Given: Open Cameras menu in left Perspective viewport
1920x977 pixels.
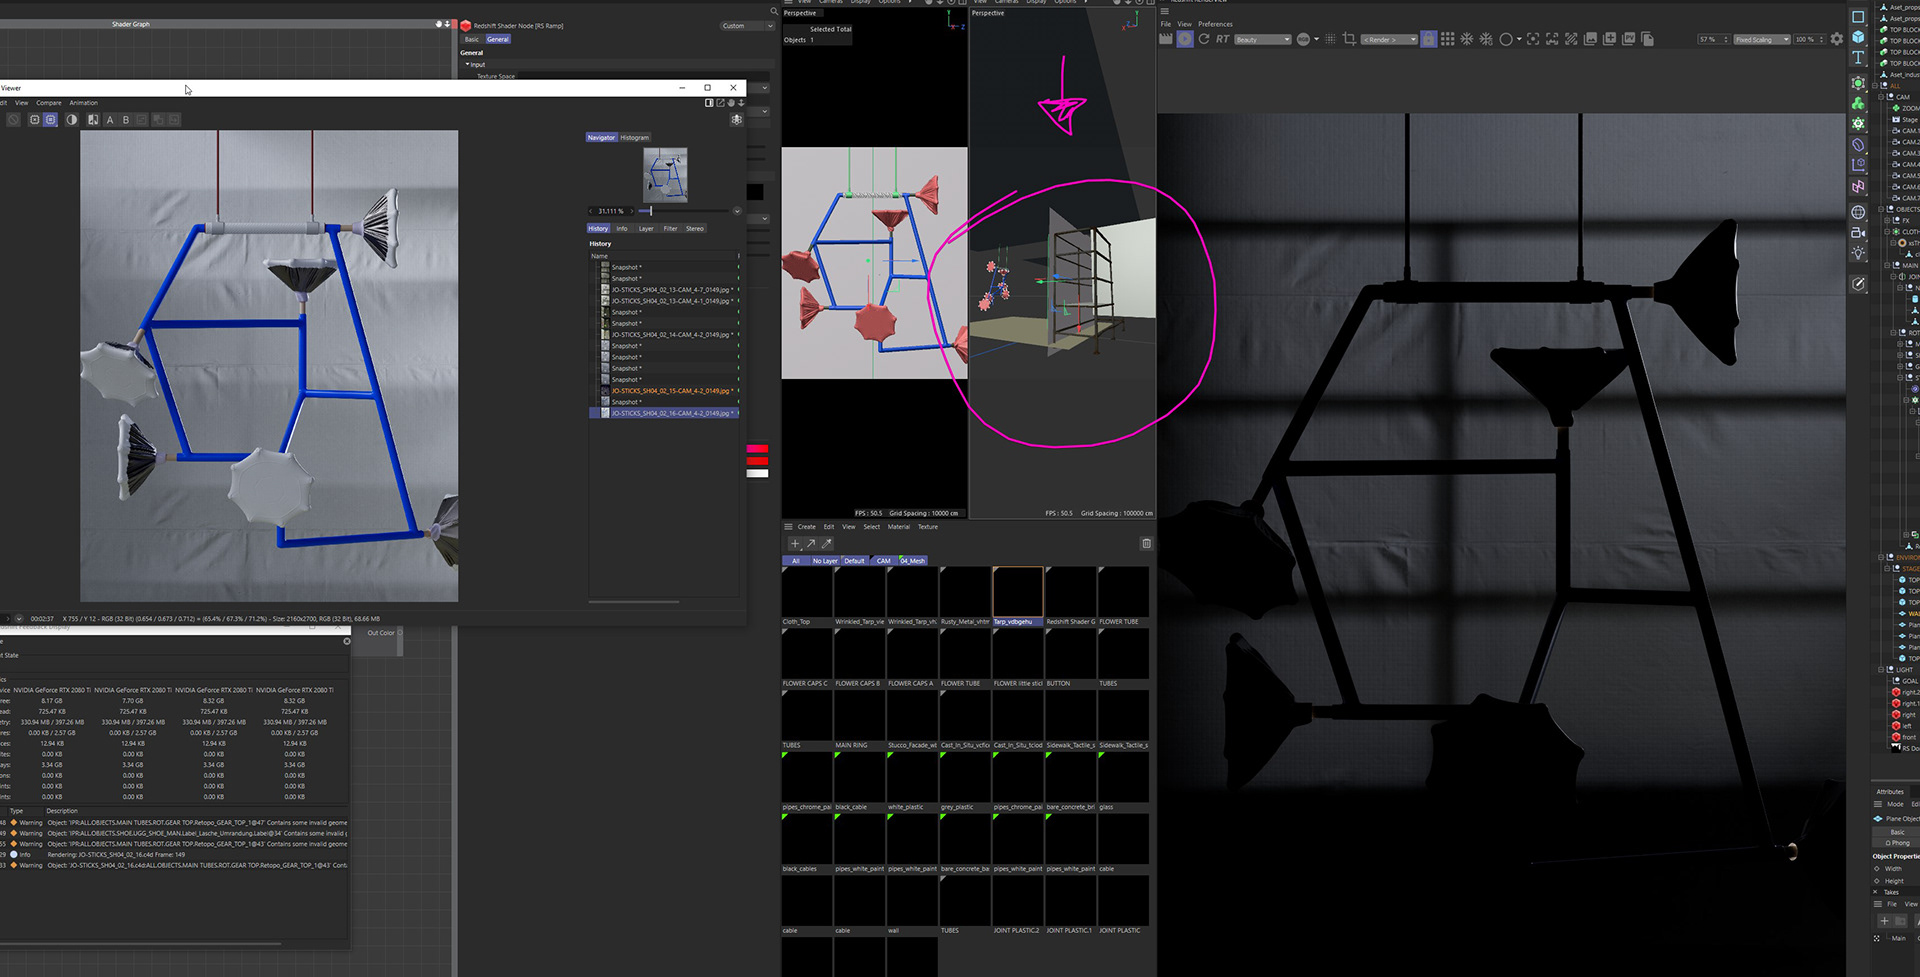Looking at the screenshot, I should [831, 2].
